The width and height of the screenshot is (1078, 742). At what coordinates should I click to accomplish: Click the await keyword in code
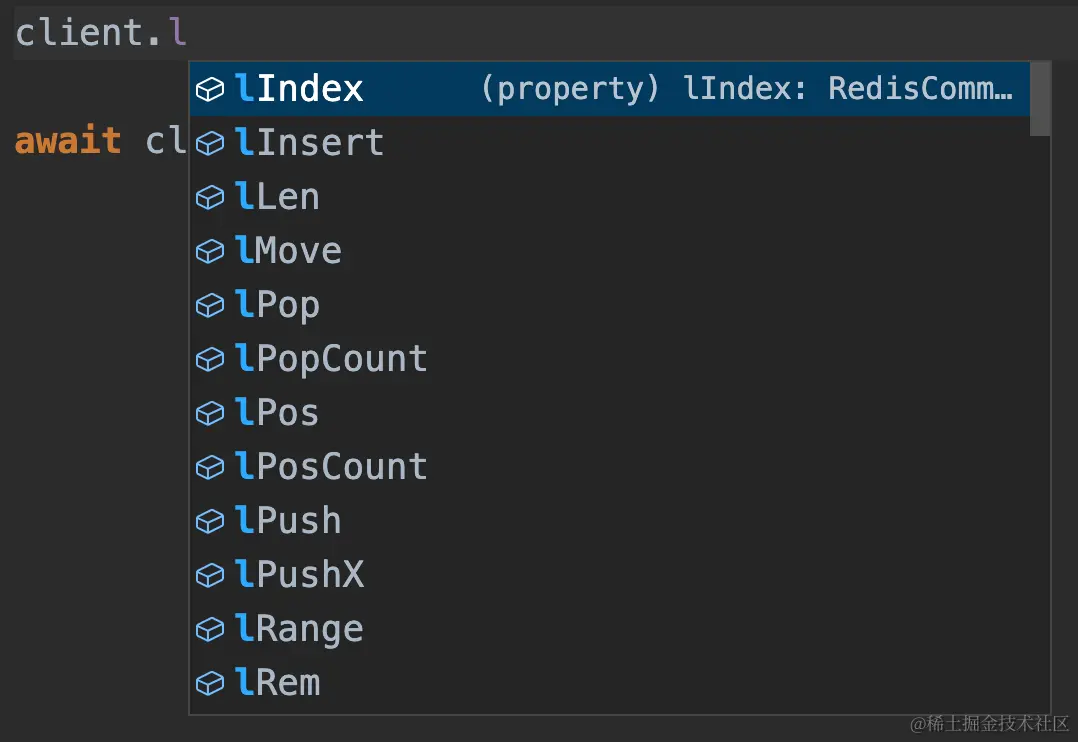68,141
